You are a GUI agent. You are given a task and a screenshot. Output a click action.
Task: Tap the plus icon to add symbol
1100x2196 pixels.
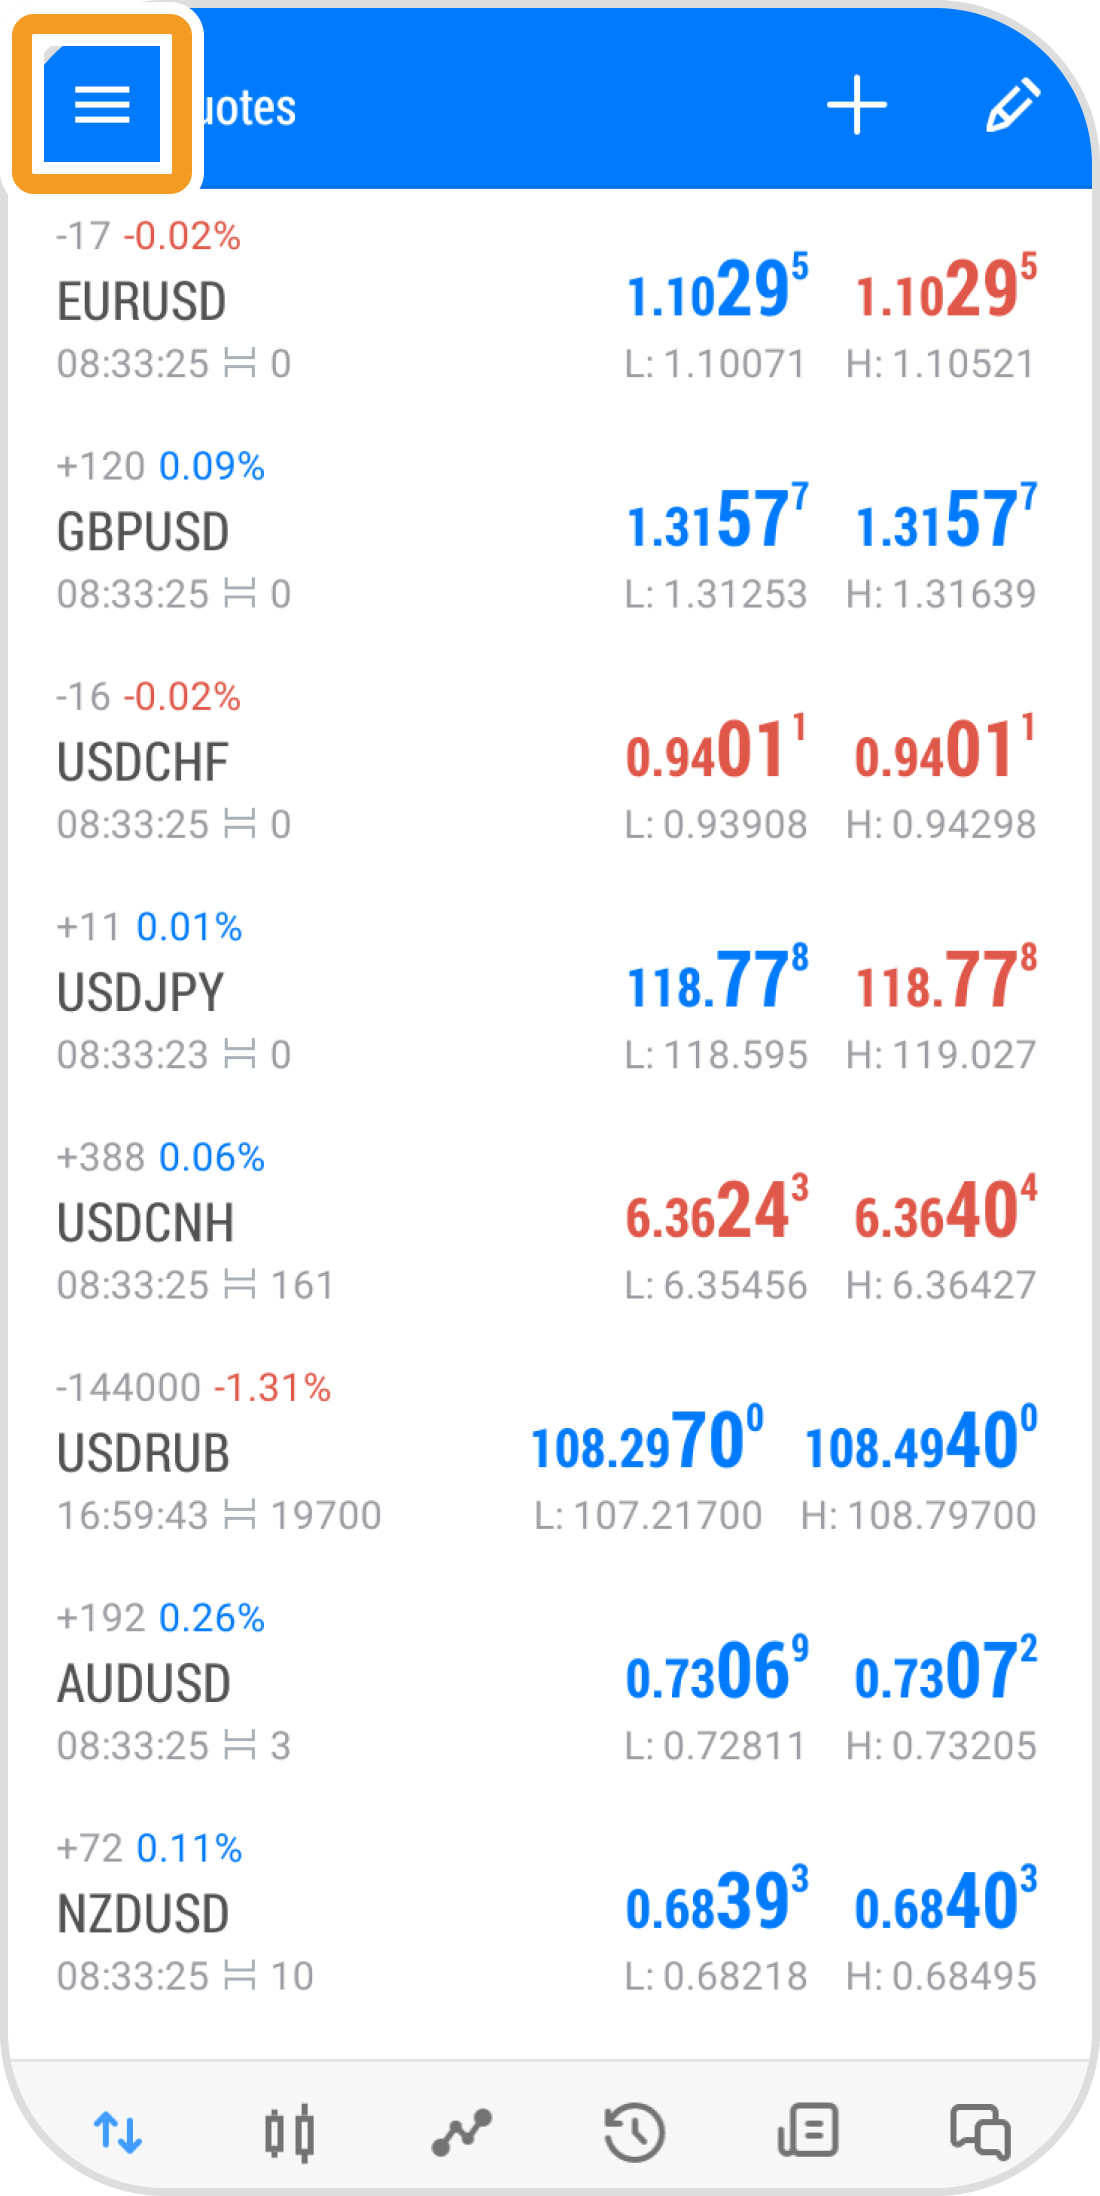click(857, 105)
